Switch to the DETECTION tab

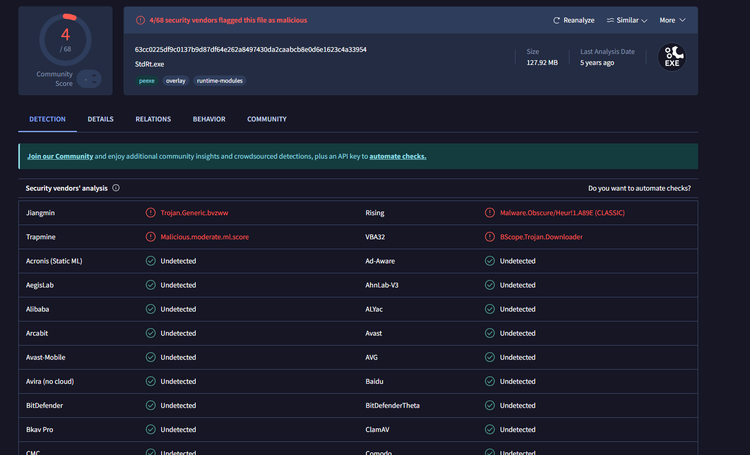point(47,119)
